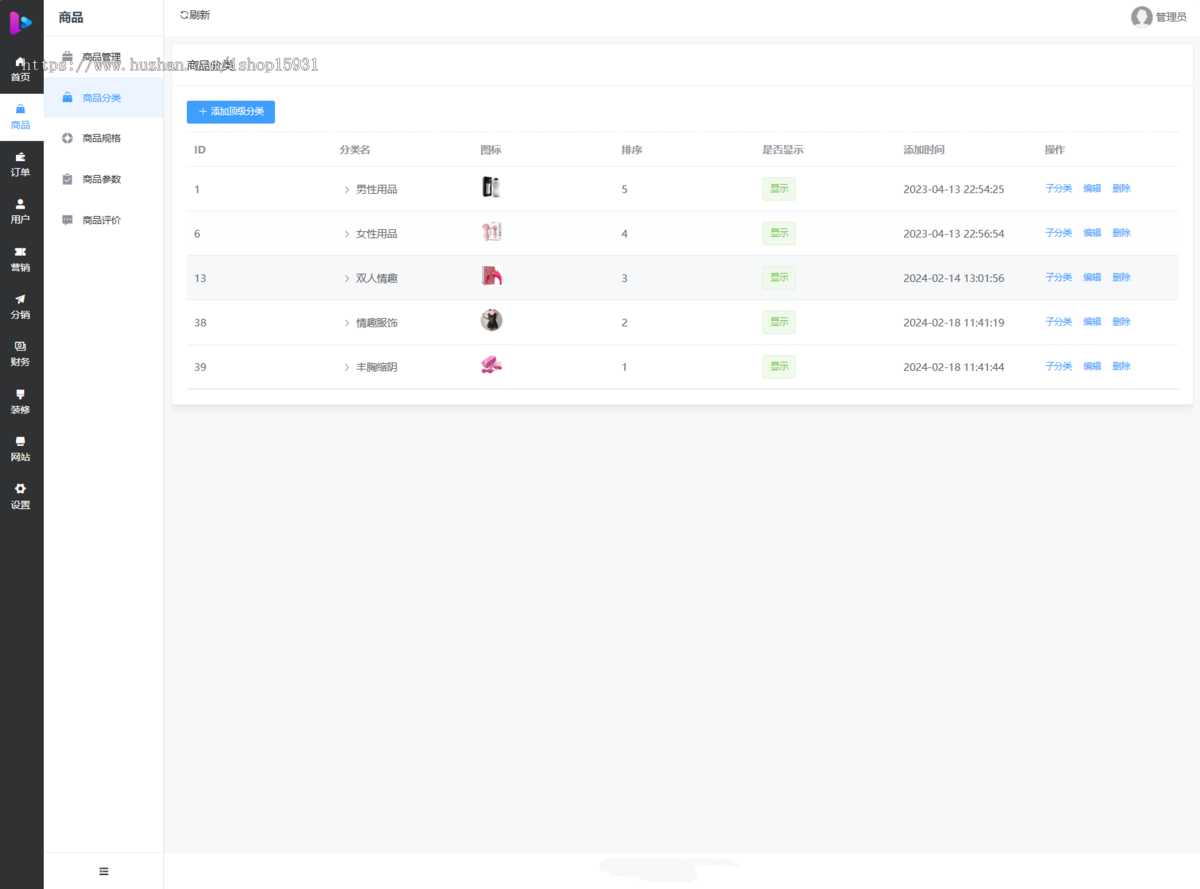Expand the 情趣服饰 category row
This screenshot has height=889, width=1200.
point(347,323)
